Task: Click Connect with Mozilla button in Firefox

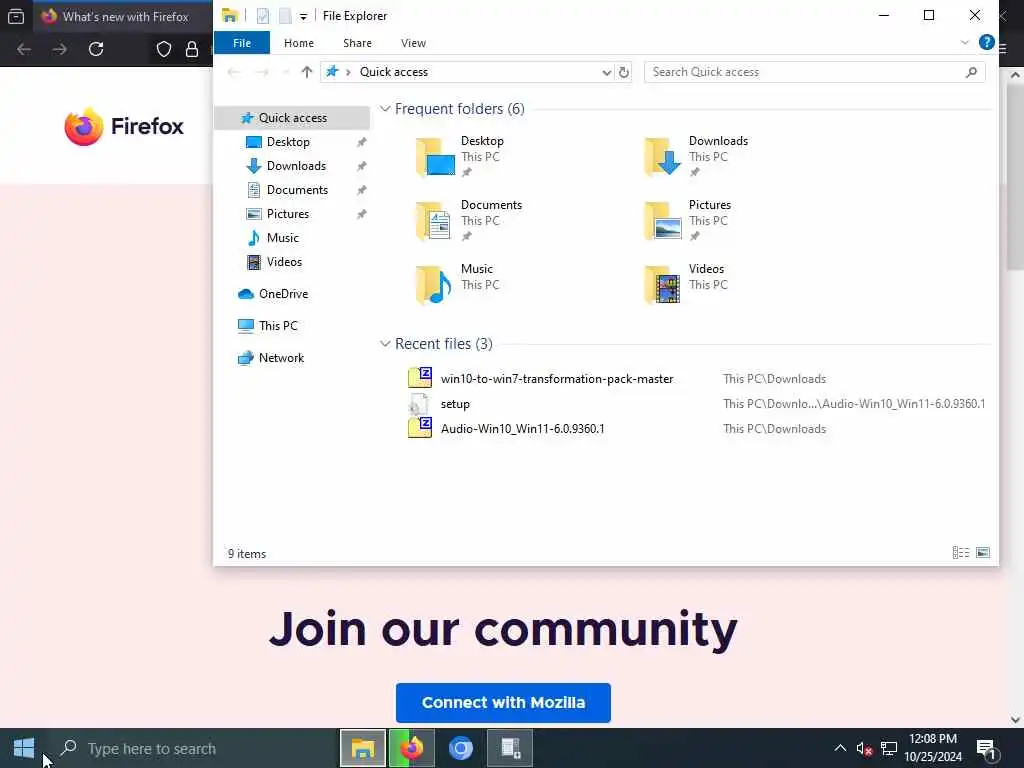Action: (x=503, y=703)
